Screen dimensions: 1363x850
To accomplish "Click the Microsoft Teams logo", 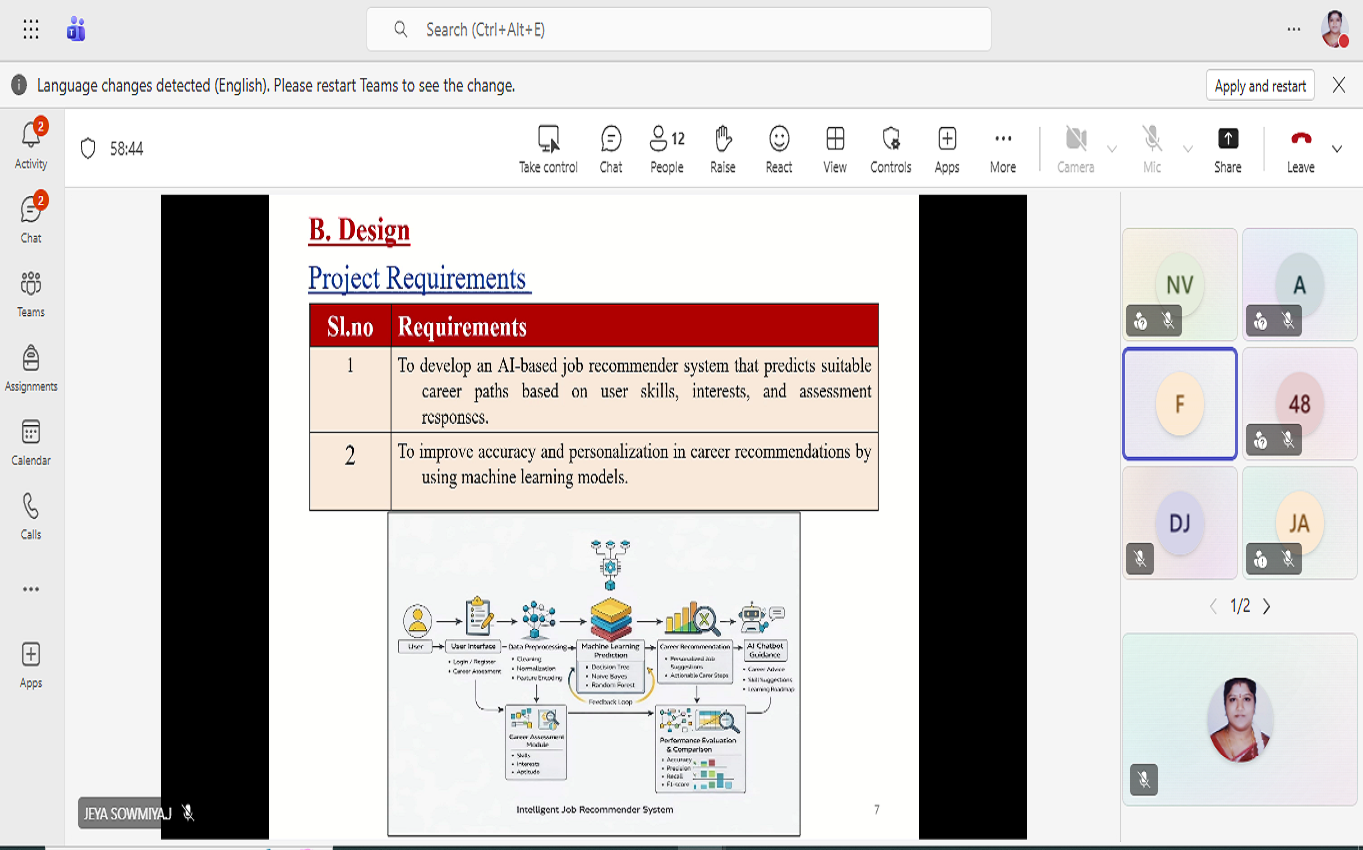I will pyautogui.click(x=76, y=30).
